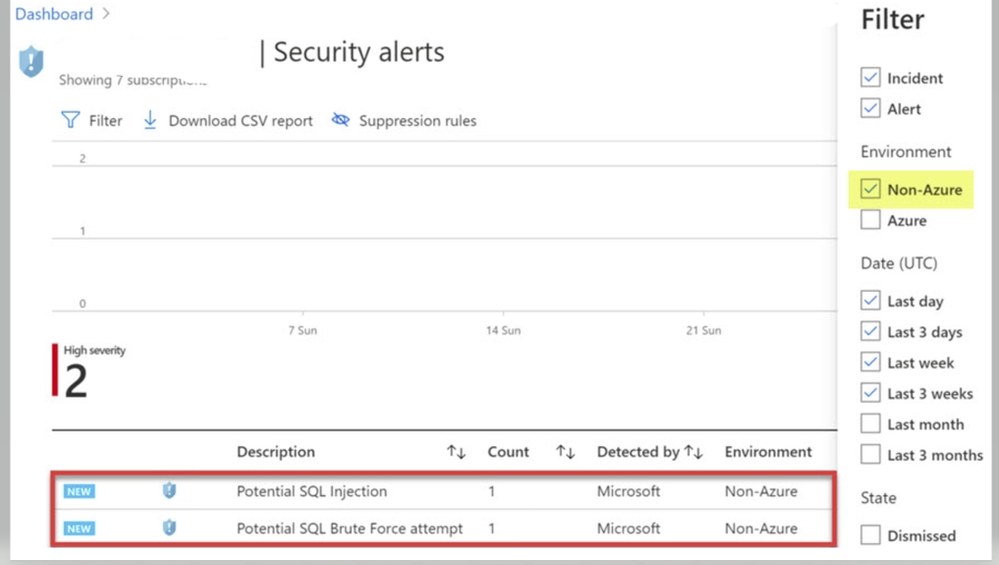This screenshot has height=565, width=999.
Task: Click the Filter funnel icon
Action: [70, 120]
